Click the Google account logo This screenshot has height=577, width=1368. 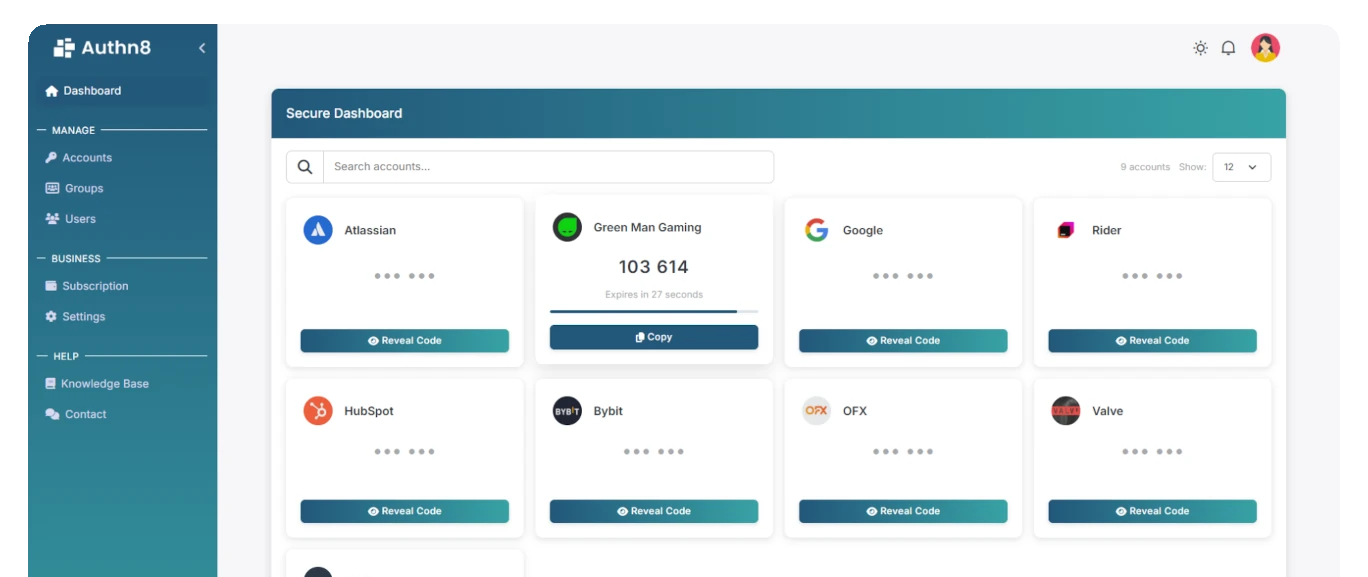pos(815,229)
